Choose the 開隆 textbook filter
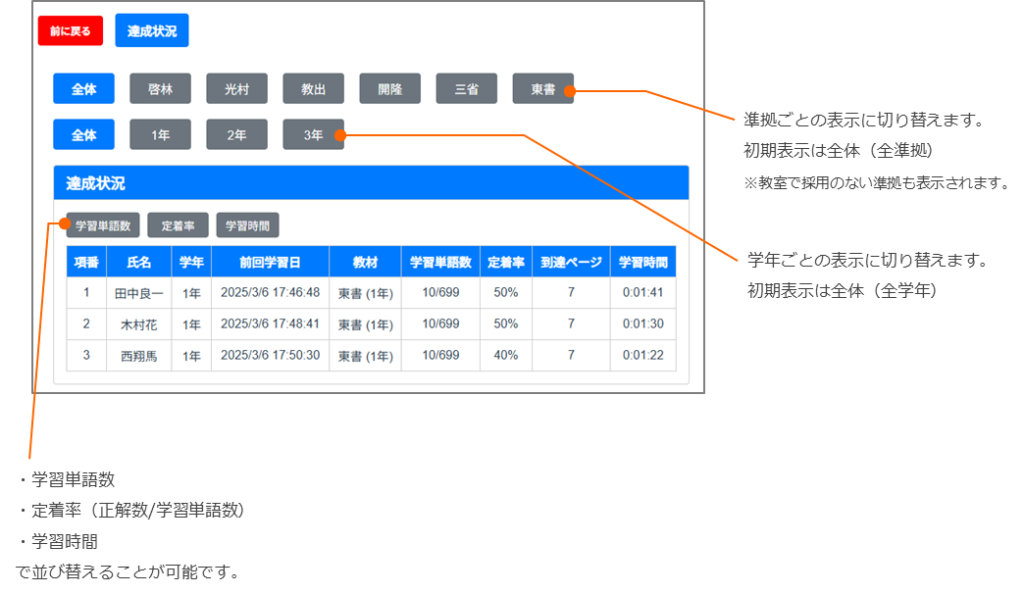1024x594 pixels. pos(390,89)
